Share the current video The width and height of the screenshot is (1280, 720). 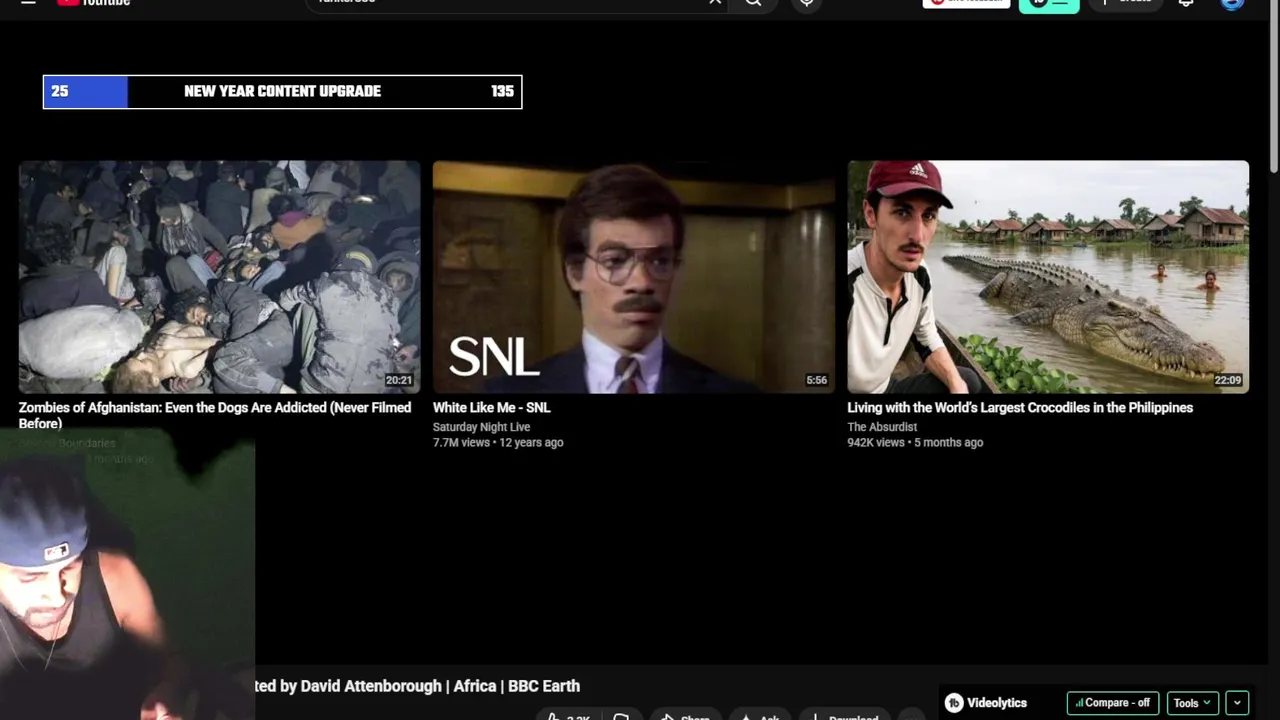click(x=685, y=716)
